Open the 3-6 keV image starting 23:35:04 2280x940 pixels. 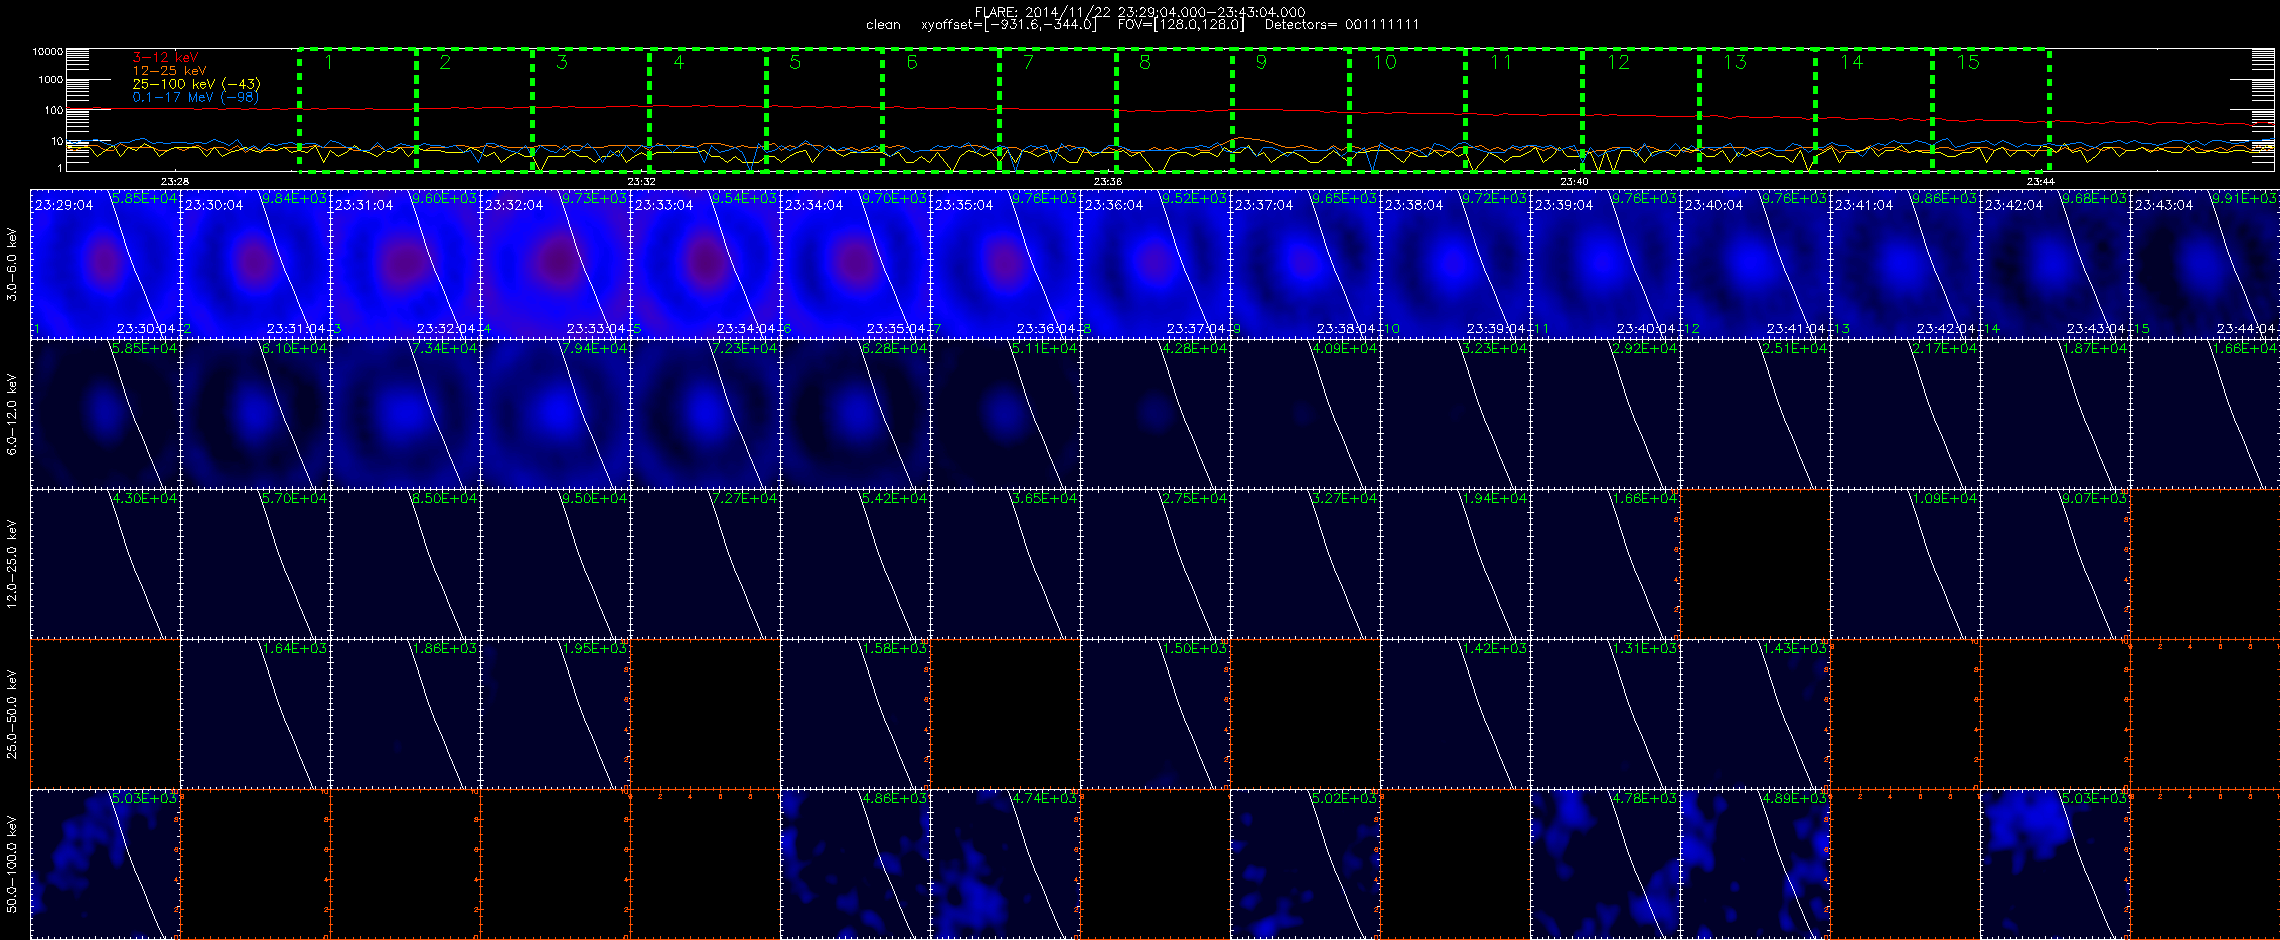[x=1005, y=264]
